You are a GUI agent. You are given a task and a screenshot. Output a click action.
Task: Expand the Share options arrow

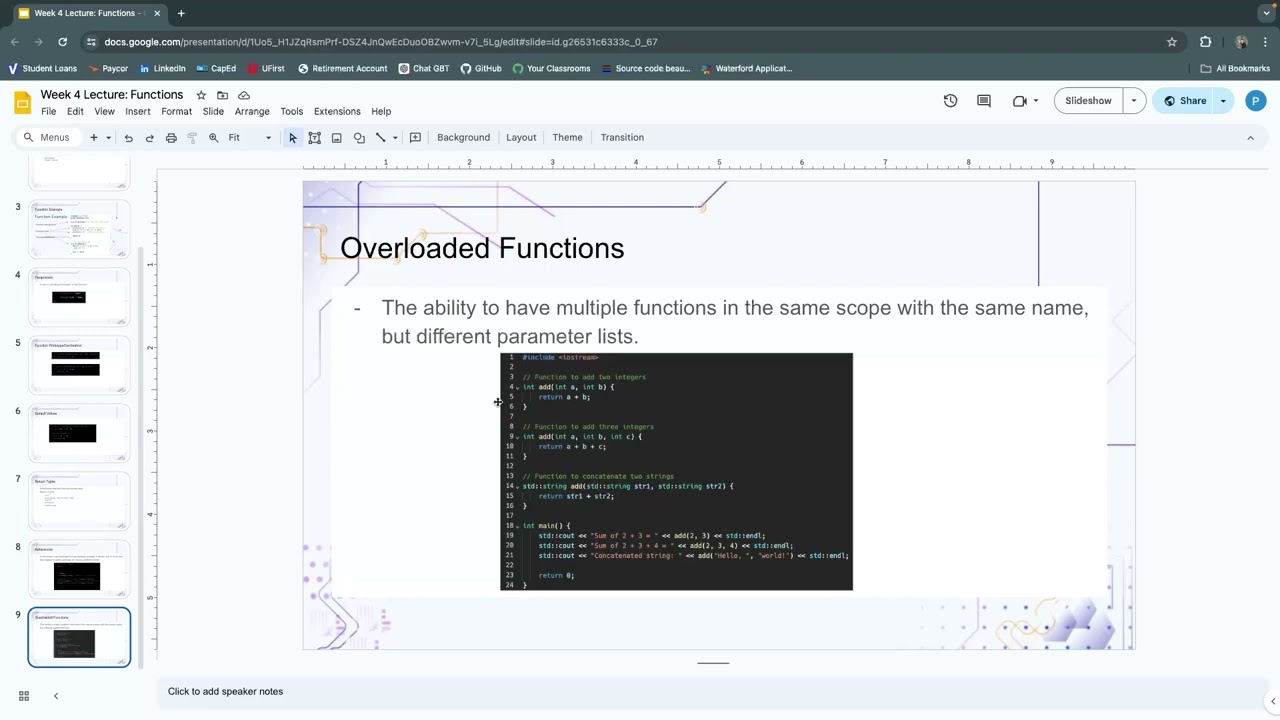tap(1223, 101)
